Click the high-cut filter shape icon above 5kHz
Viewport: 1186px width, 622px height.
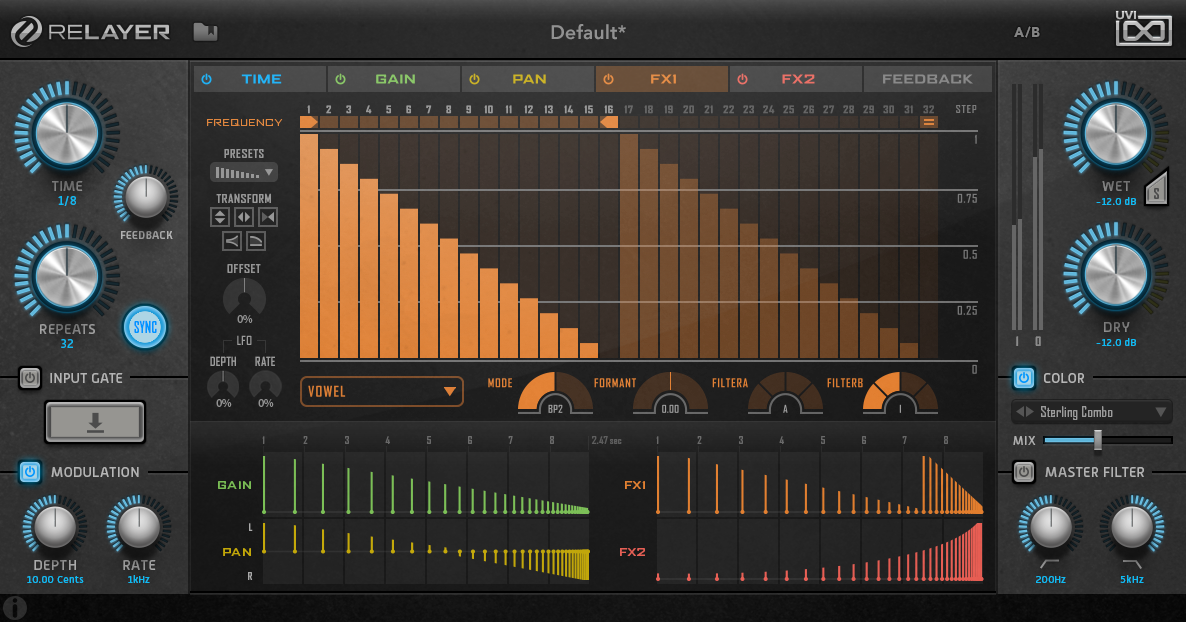[1132, 564]
